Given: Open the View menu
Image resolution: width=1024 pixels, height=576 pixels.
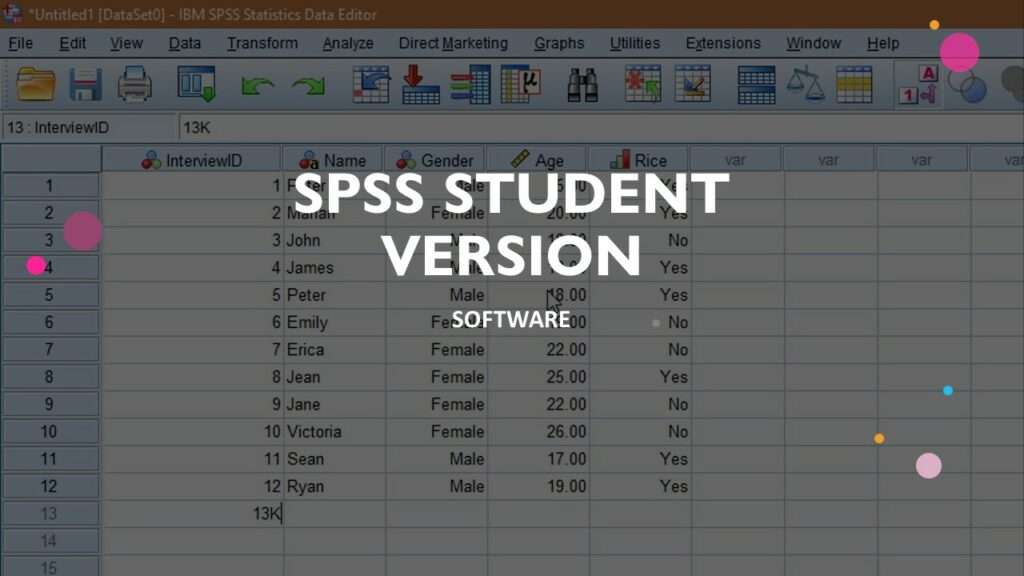Looking at the screenshot, I should [x=126, y=43].
